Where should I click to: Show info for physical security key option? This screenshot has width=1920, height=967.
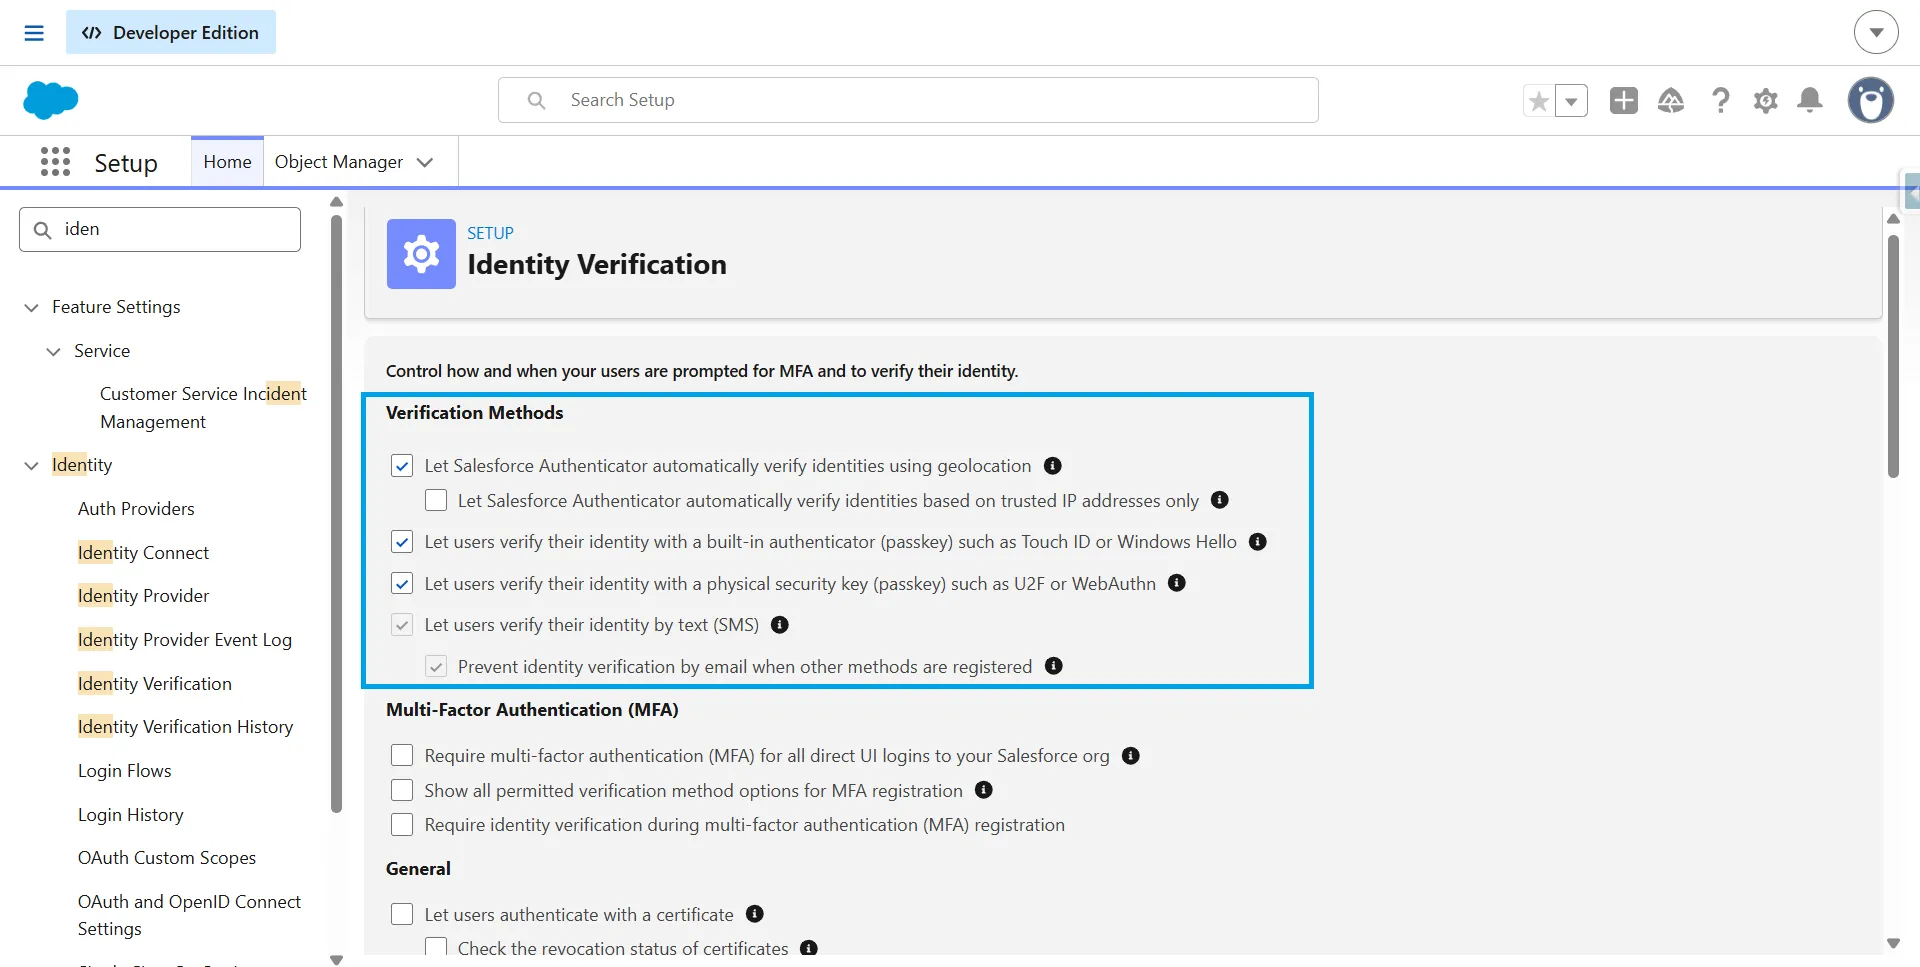1177,583
